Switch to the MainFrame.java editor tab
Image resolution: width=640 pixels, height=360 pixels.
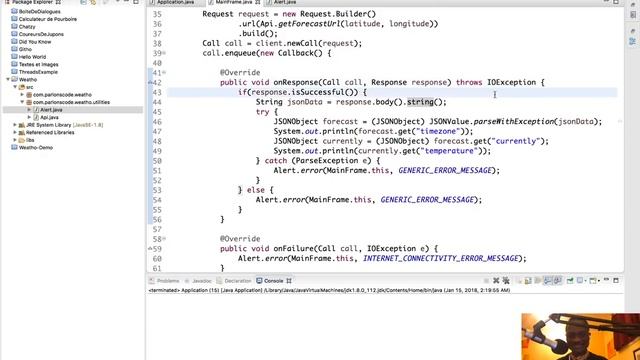pyautogui.click(x=234, y=2)
